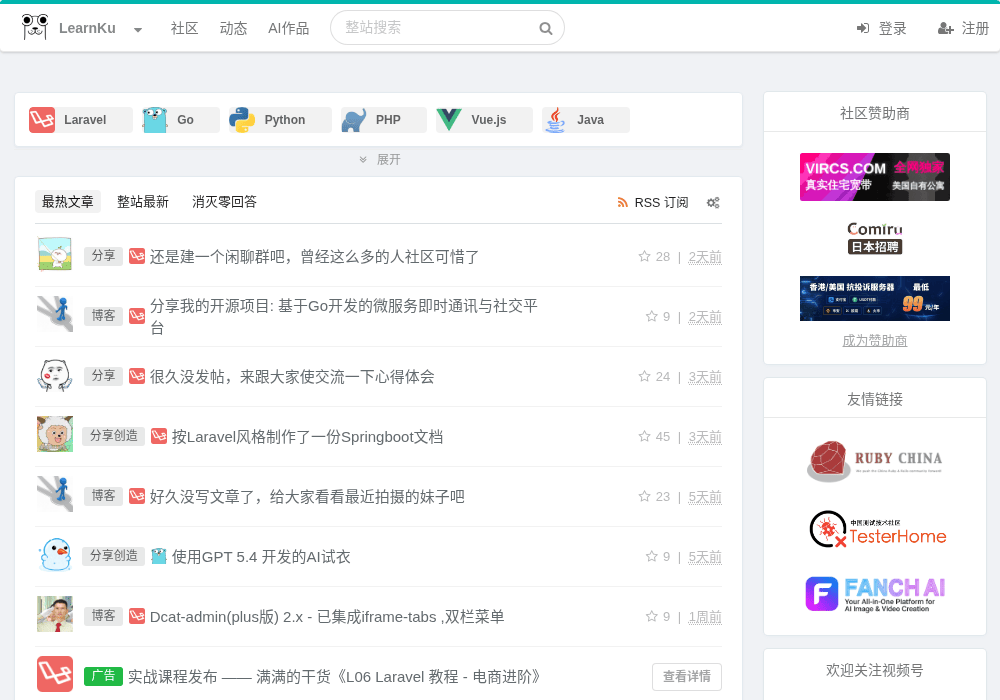Click star count 24 on 很久没发帖 post

(654, 377)
